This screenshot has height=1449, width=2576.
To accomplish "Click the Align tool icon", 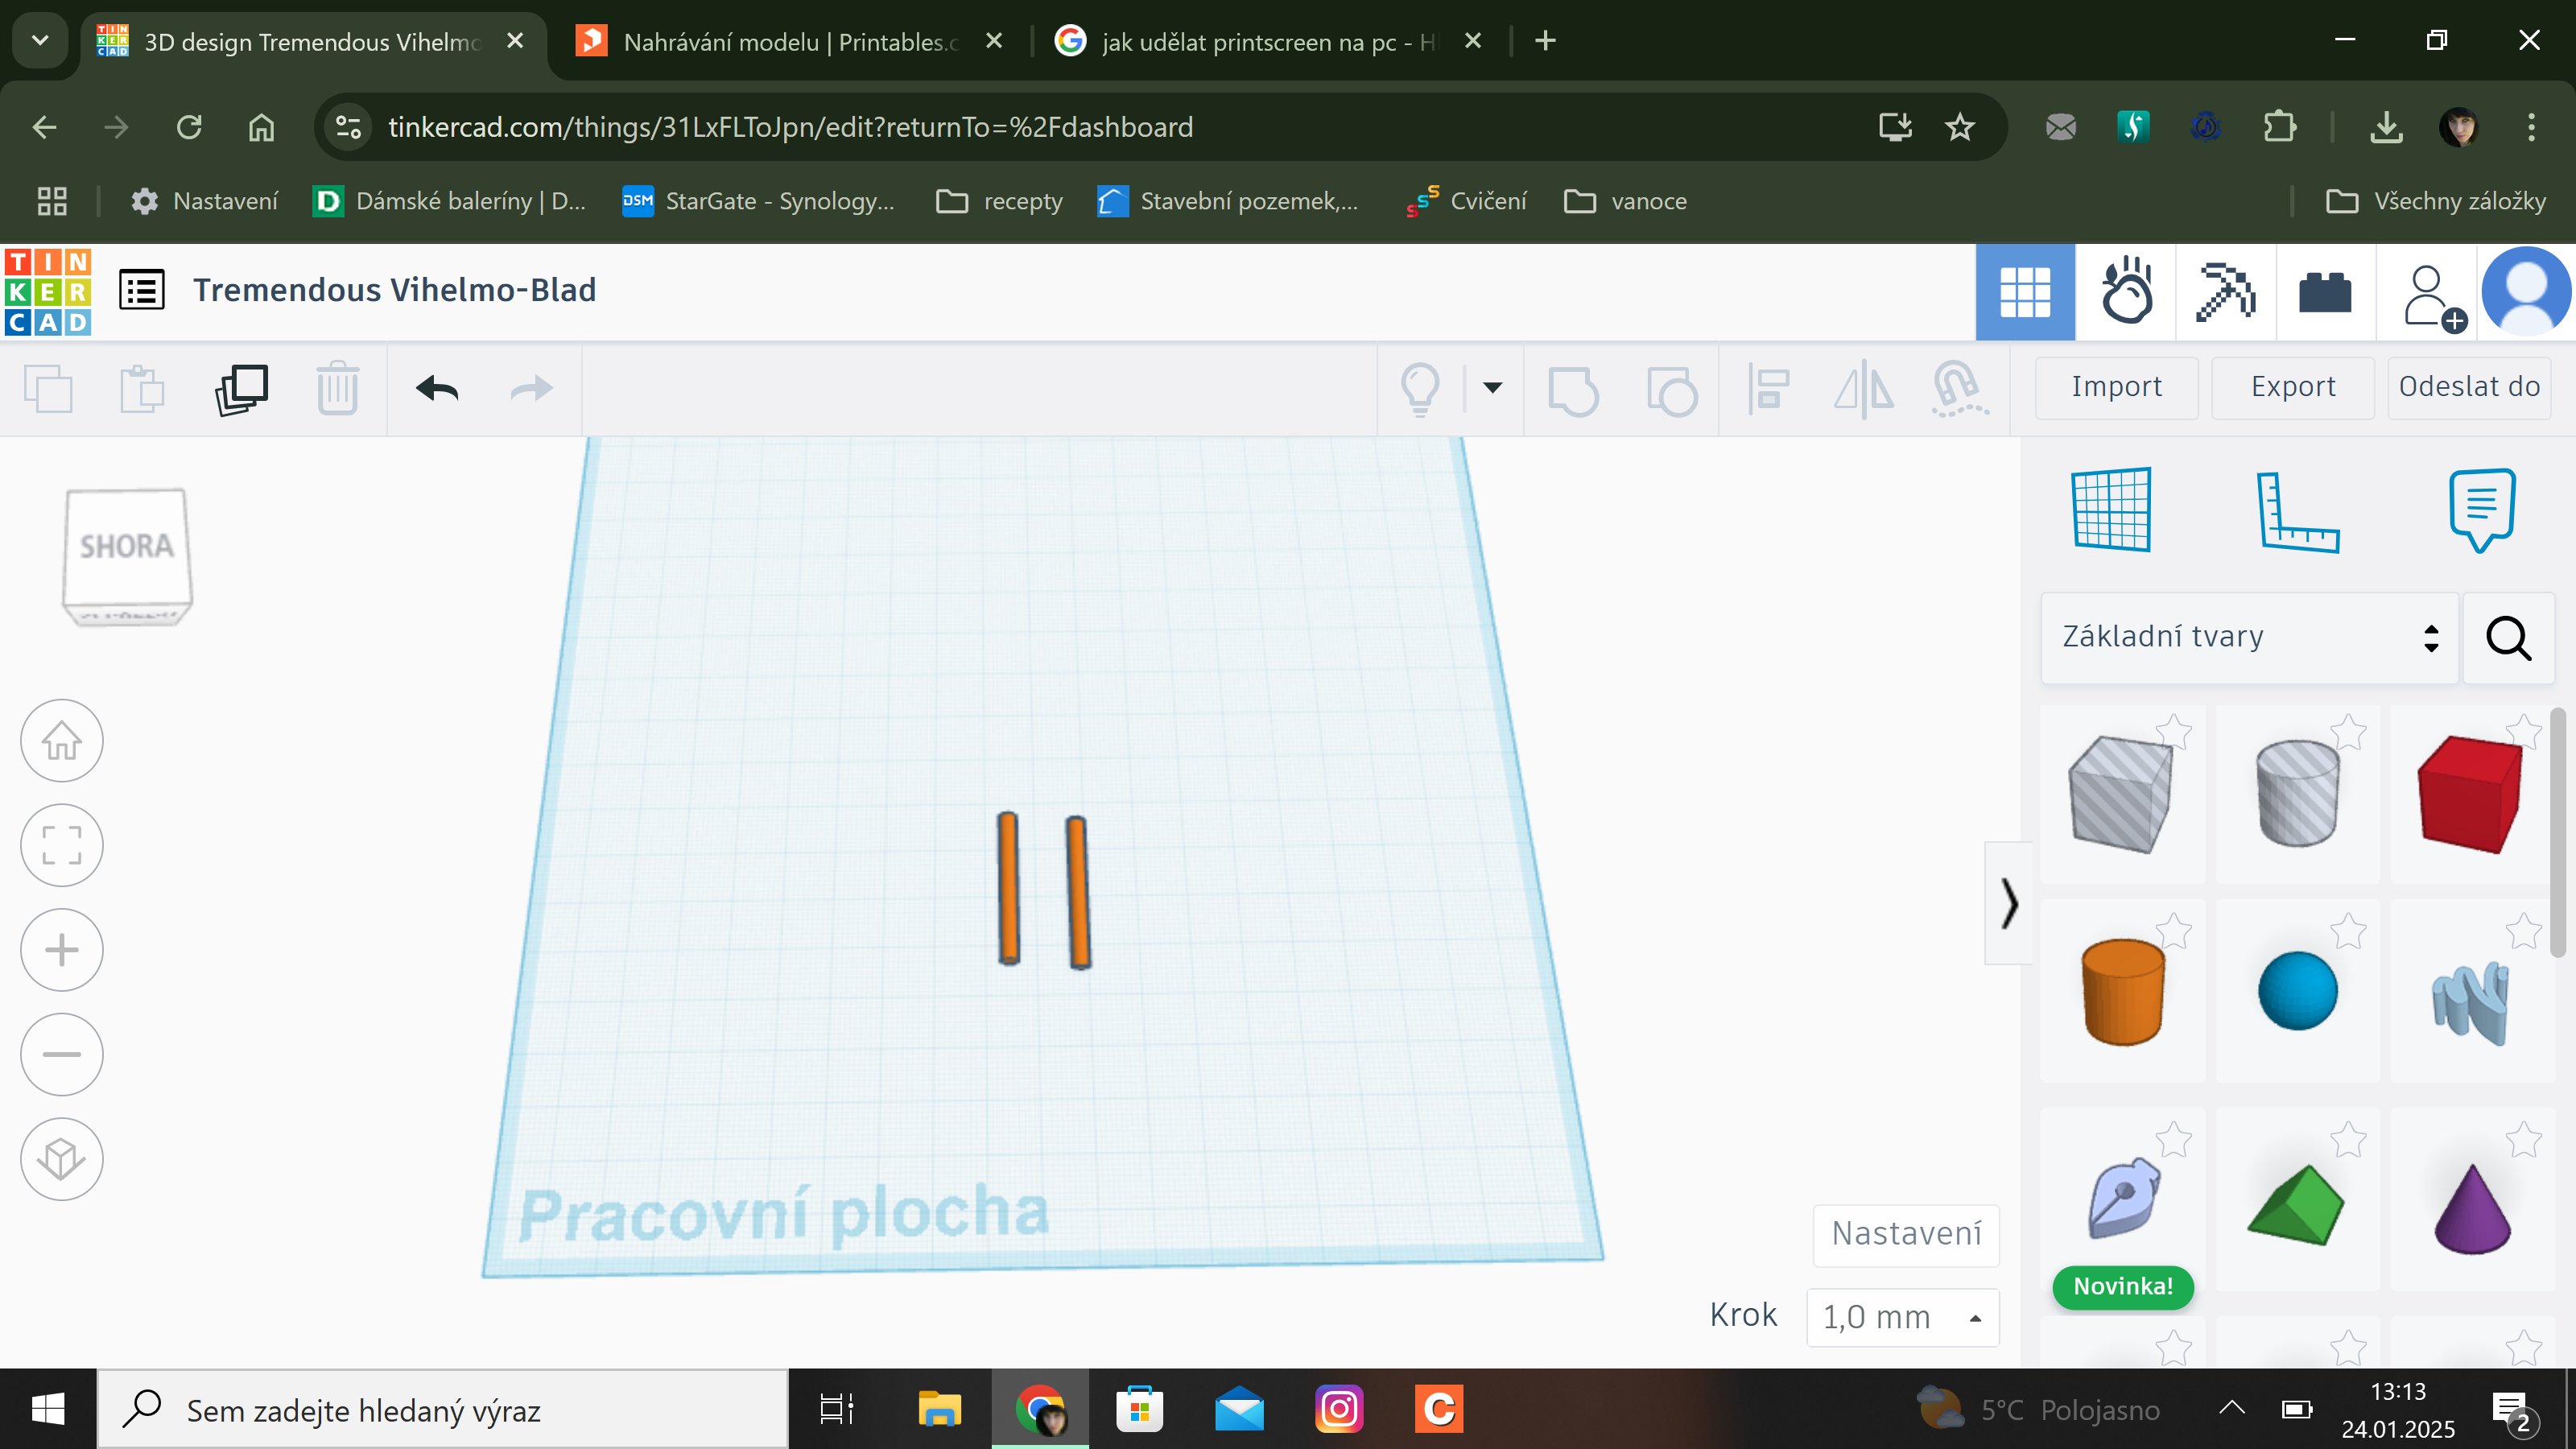I will [x=1768, y=389].
